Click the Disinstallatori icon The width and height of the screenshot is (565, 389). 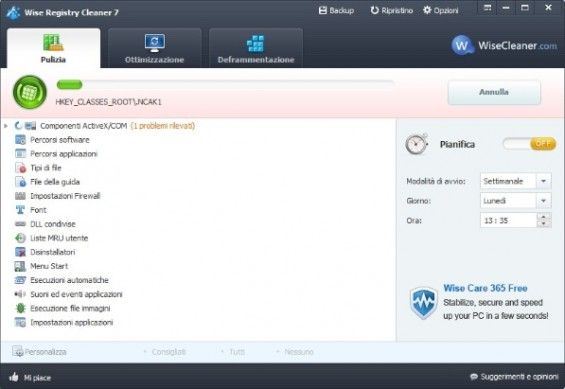[x=20, y=252]
